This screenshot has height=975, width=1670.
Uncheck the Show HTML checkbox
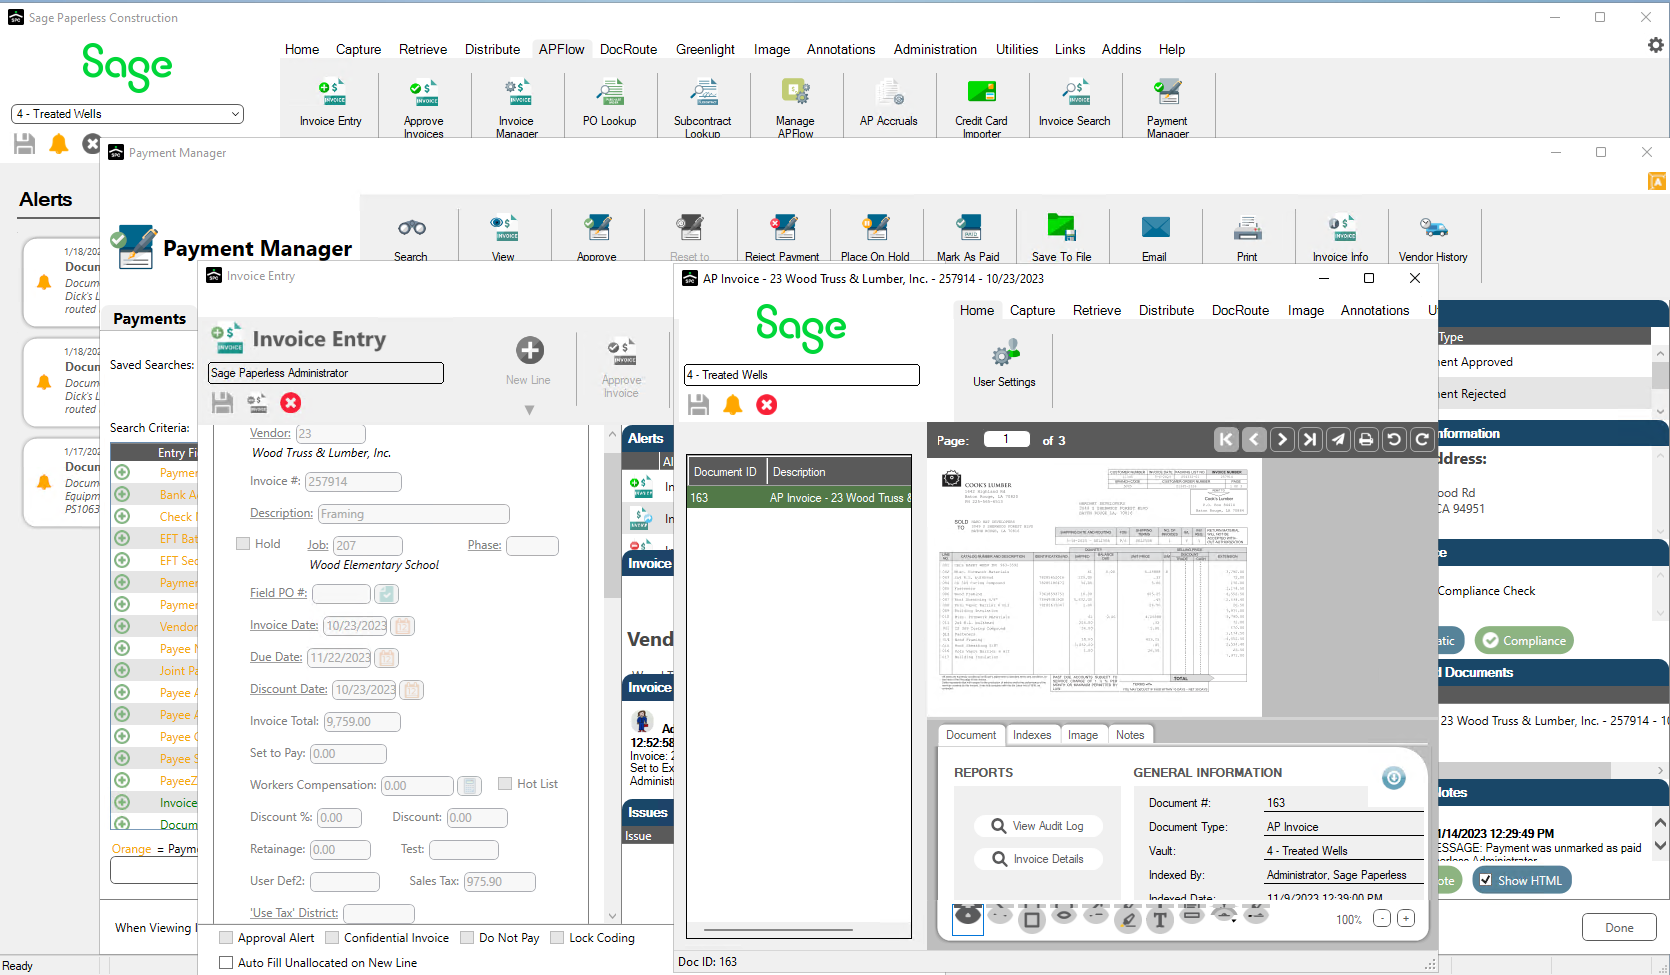coord(1486,880)
